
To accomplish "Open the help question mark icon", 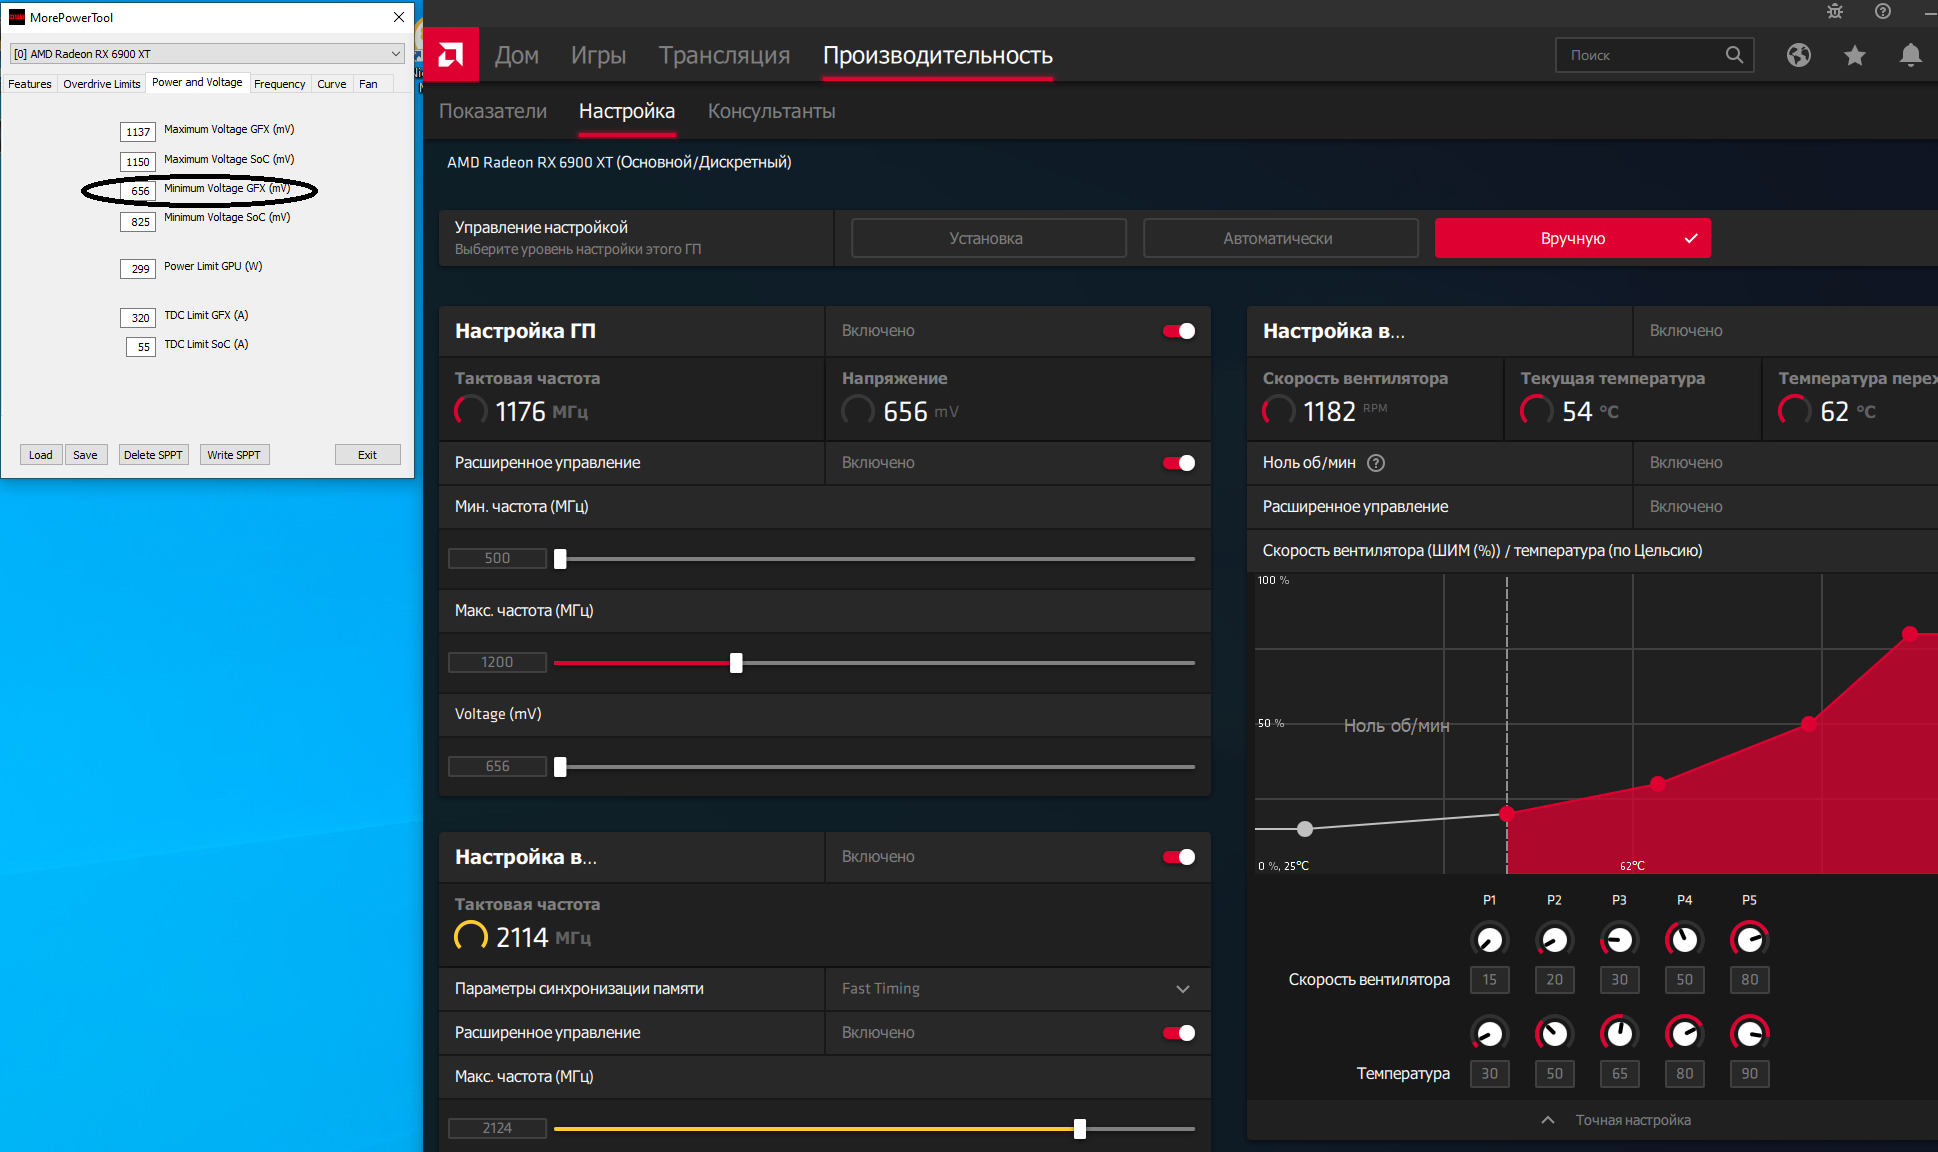I will pyautogui.click(x=1883, y=11).
